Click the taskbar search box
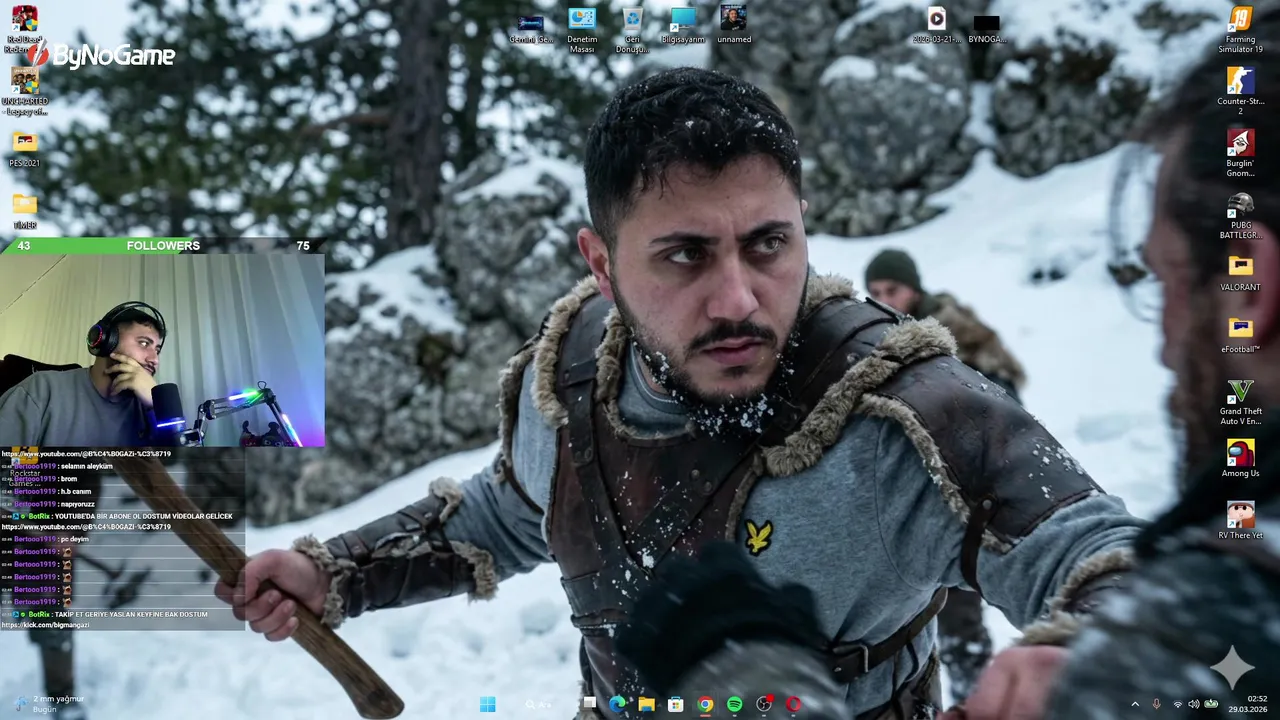Image resolution: width=1280 pixels, height=720 pixels. click(x=538, y=704)
